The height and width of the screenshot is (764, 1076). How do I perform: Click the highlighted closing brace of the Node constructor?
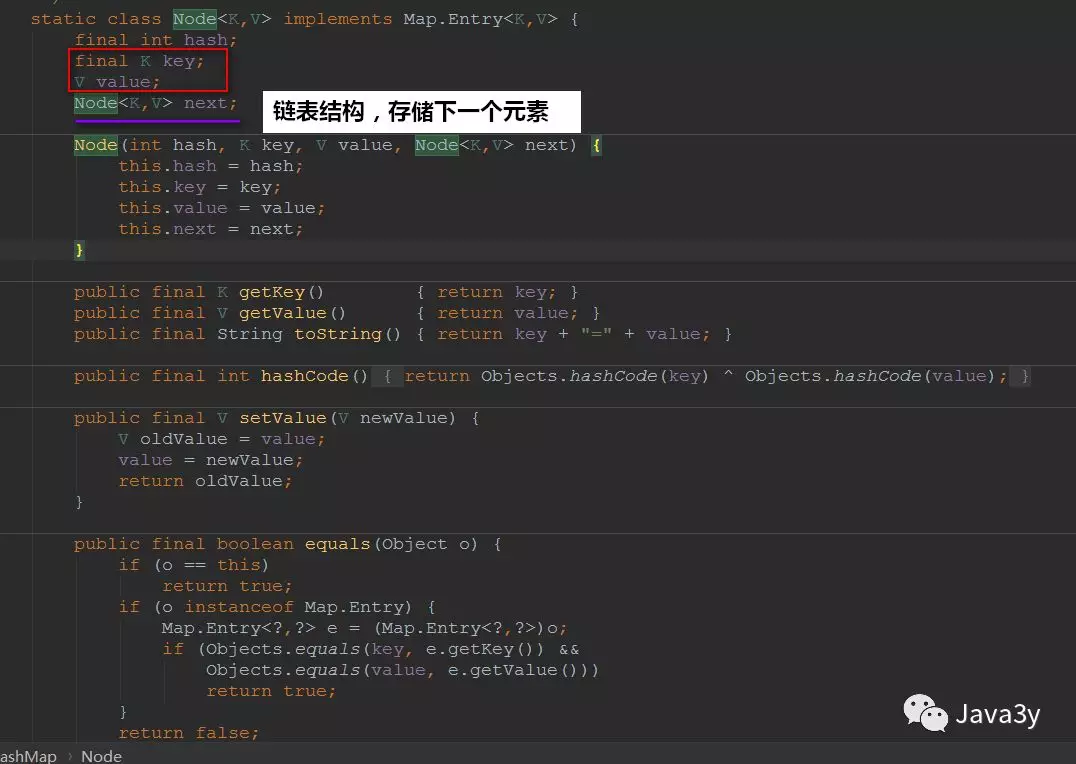[80, 250]
